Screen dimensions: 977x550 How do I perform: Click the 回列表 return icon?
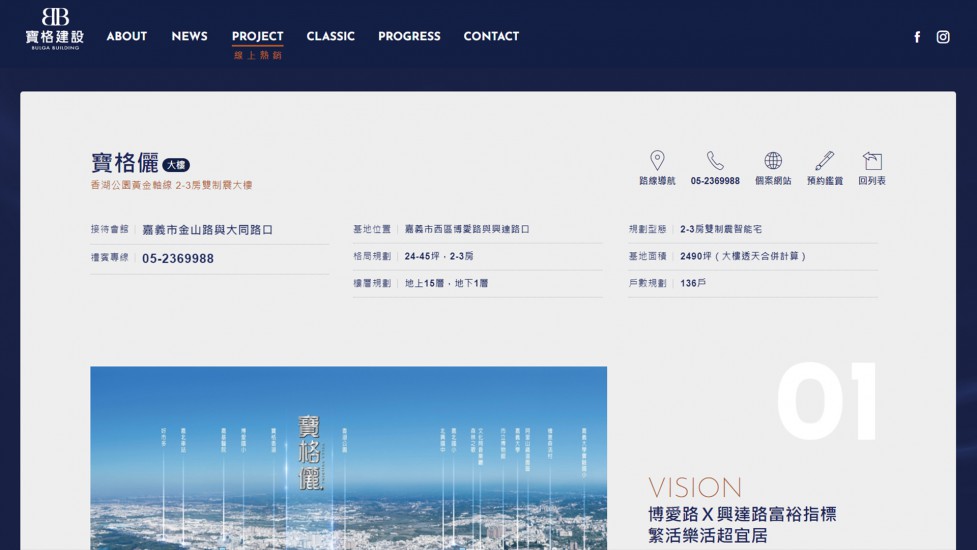(x=872, y=160)
